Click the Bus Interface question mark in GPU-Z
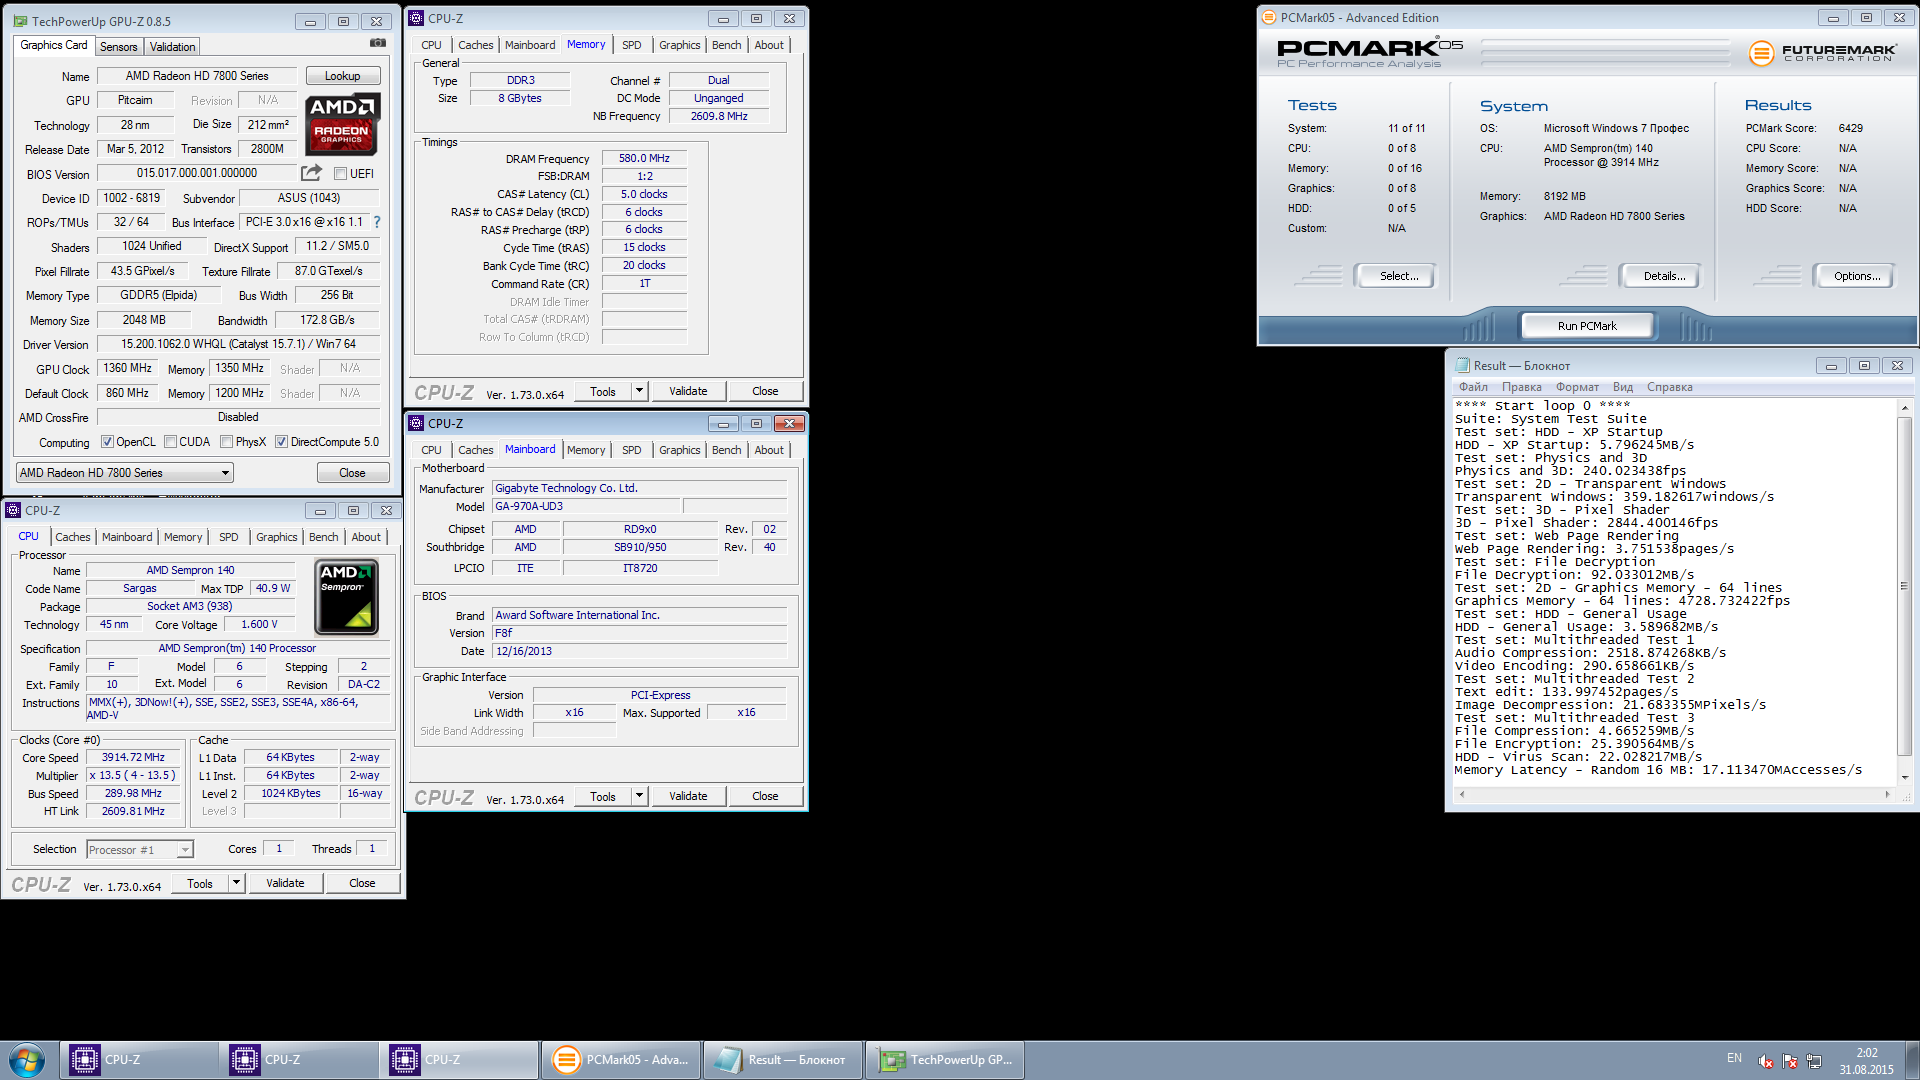This screenshot has width=1920, height=1080. click(377, 222)
